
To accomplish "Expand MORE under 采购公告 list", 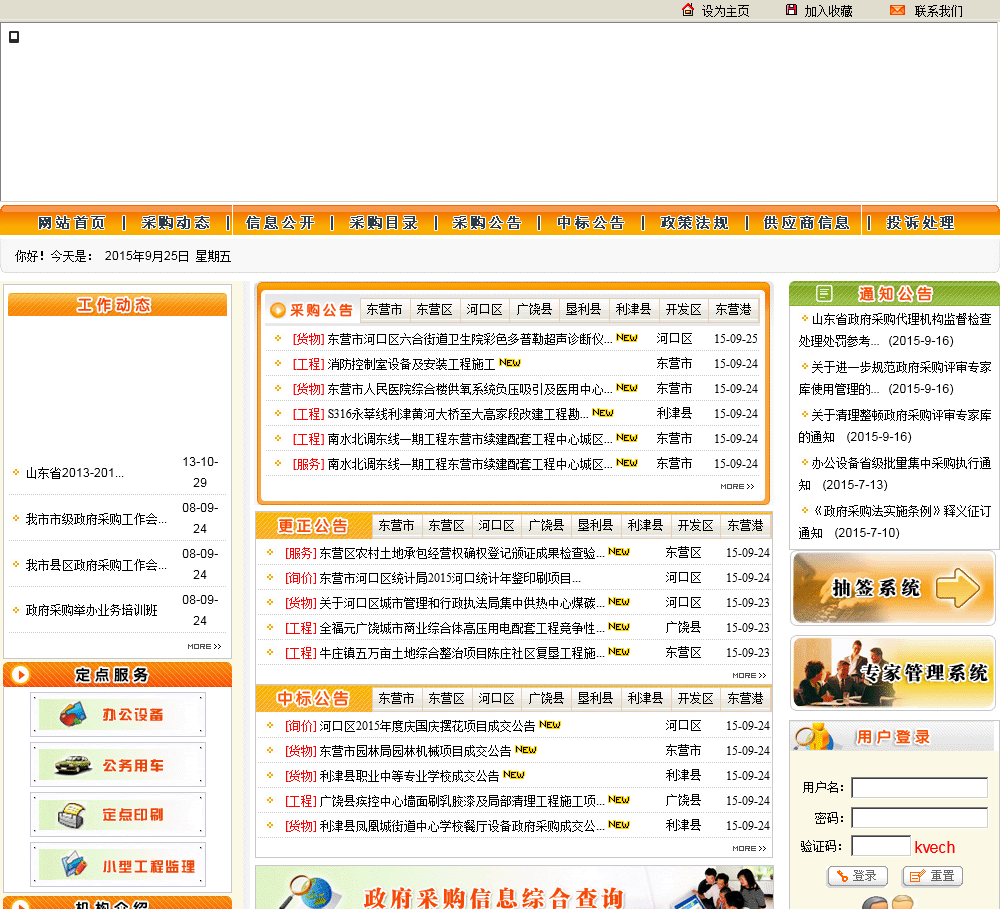I will [x=737, y=487].
